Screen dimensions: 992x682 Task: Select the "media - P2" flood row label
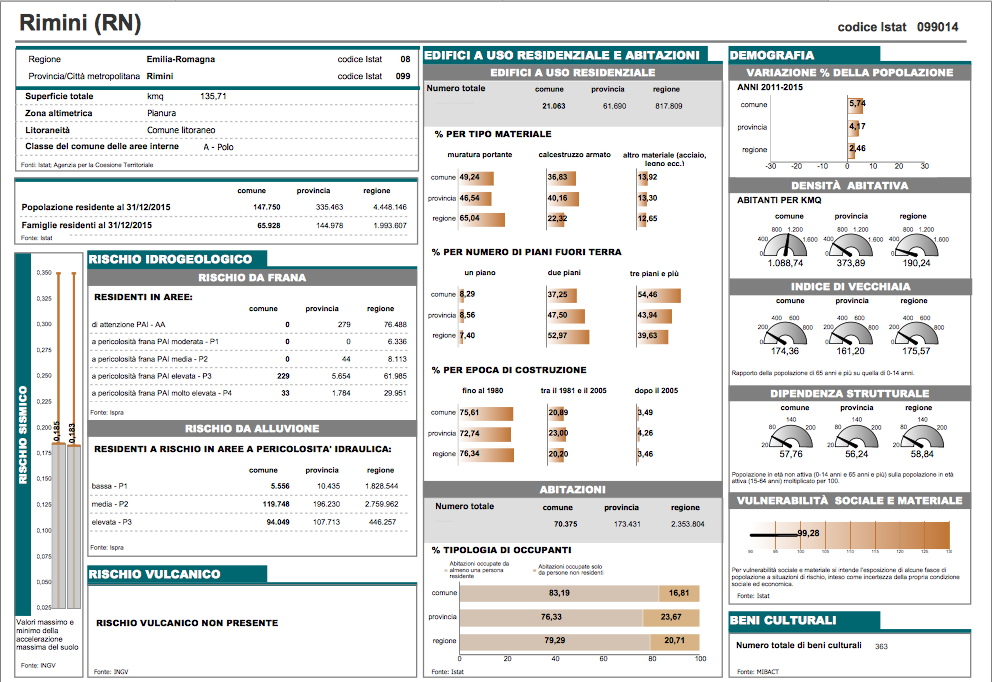pos(110,504)
